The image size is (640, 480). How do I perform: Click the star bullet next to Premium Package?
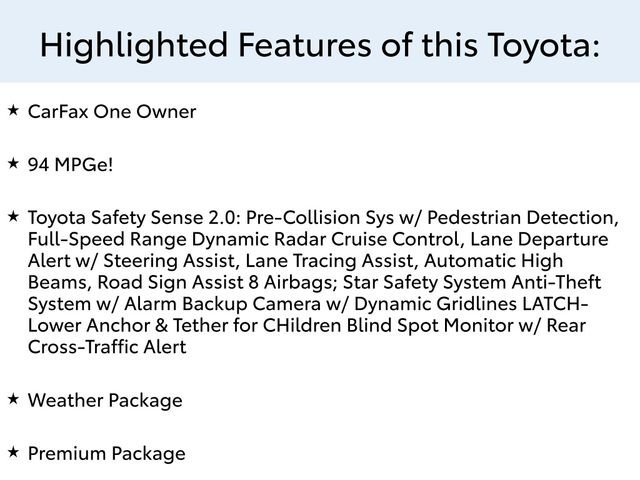pyautogui.click(x=14, y=452)
